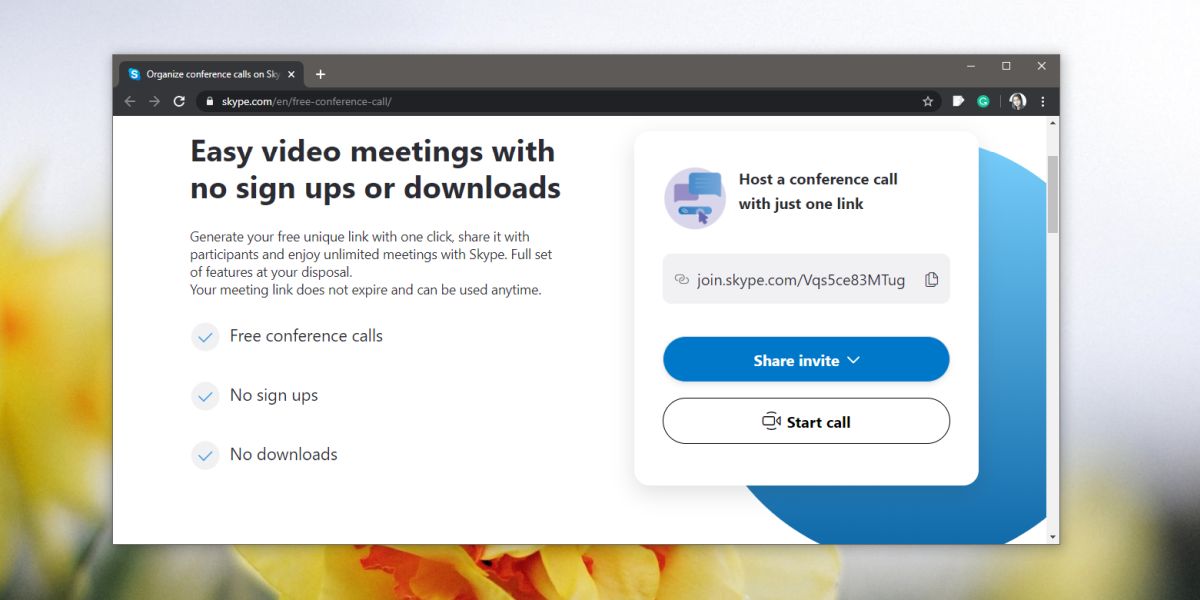1200x600 pixels.
Task: Start call with the outlined button
Action: pyautogui.click(x=806, y=421)
